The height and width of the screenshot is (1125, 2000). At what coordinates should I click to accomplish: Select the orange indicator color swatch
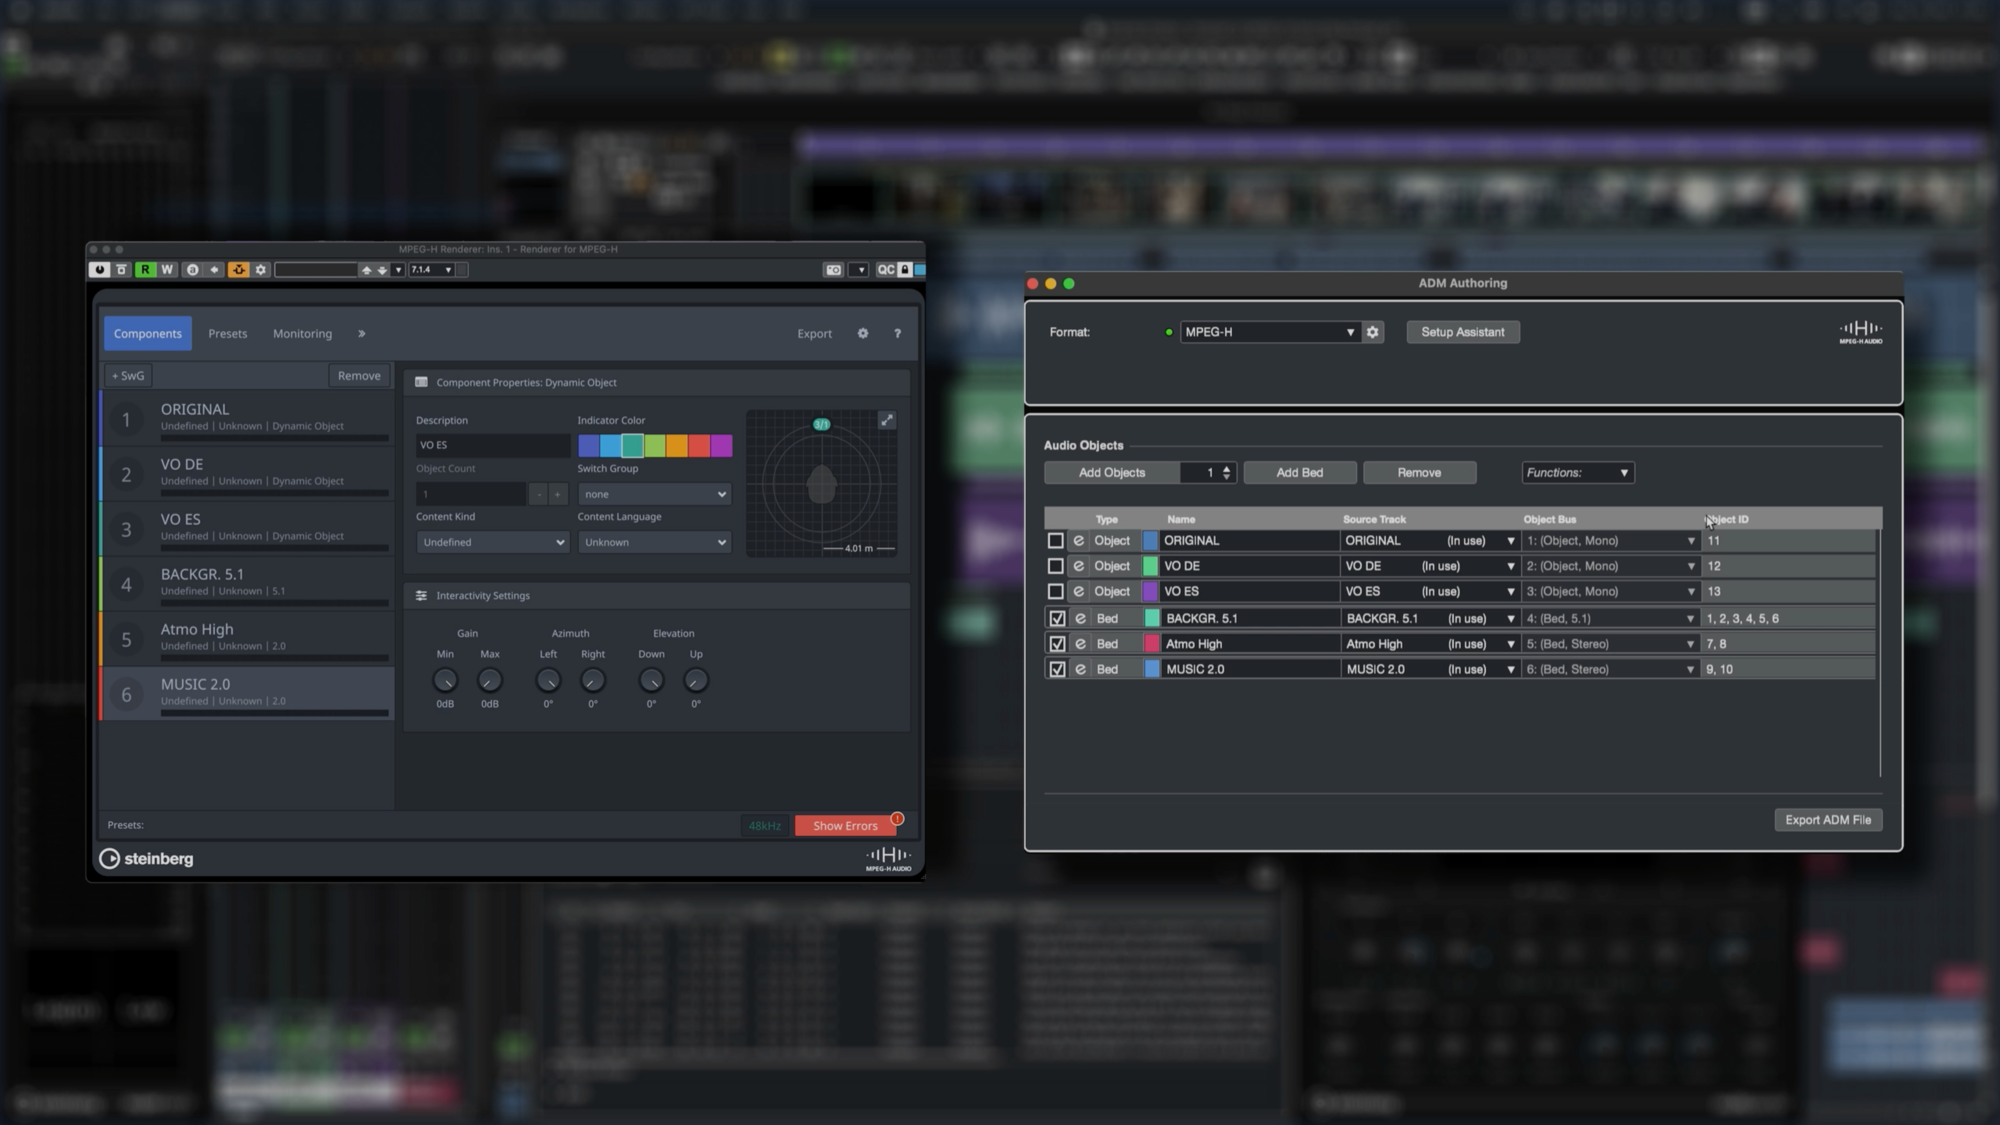click(x=676, y=446)
